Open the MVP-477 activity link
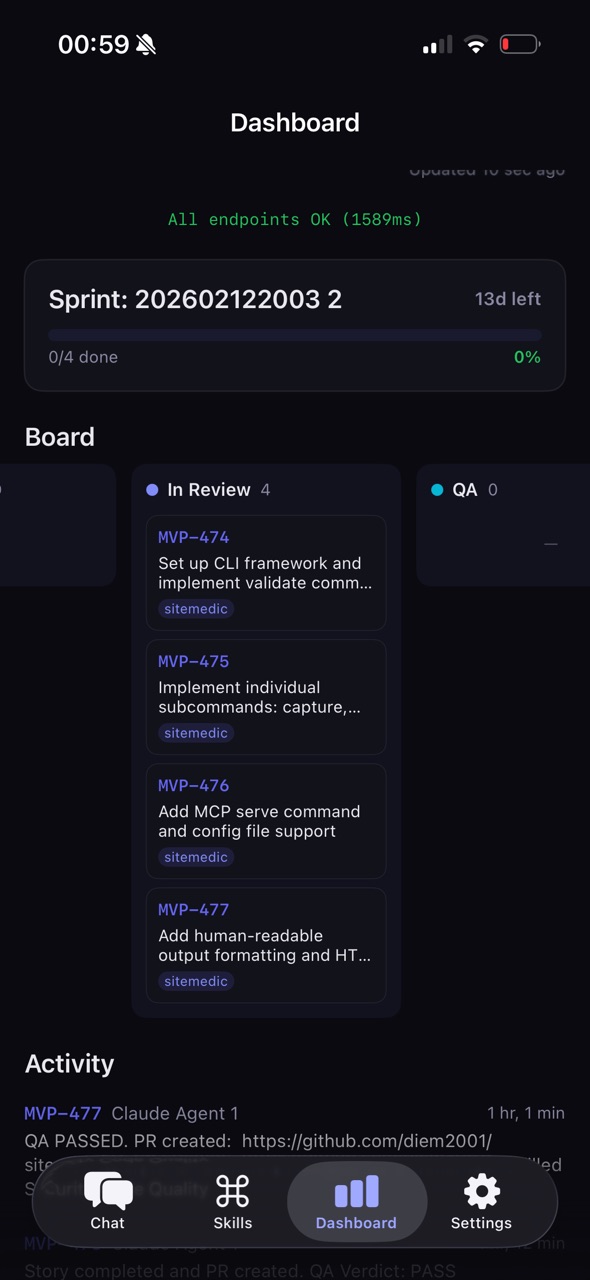This screenshot has height=1280, width=590. [x=62, y=1113]
